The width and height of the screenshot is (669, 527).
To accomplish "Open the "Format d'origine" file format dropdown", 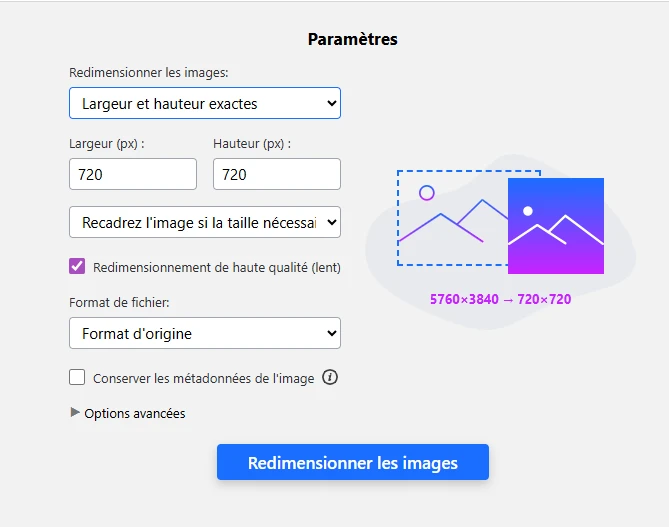I will tap(205, 333).
